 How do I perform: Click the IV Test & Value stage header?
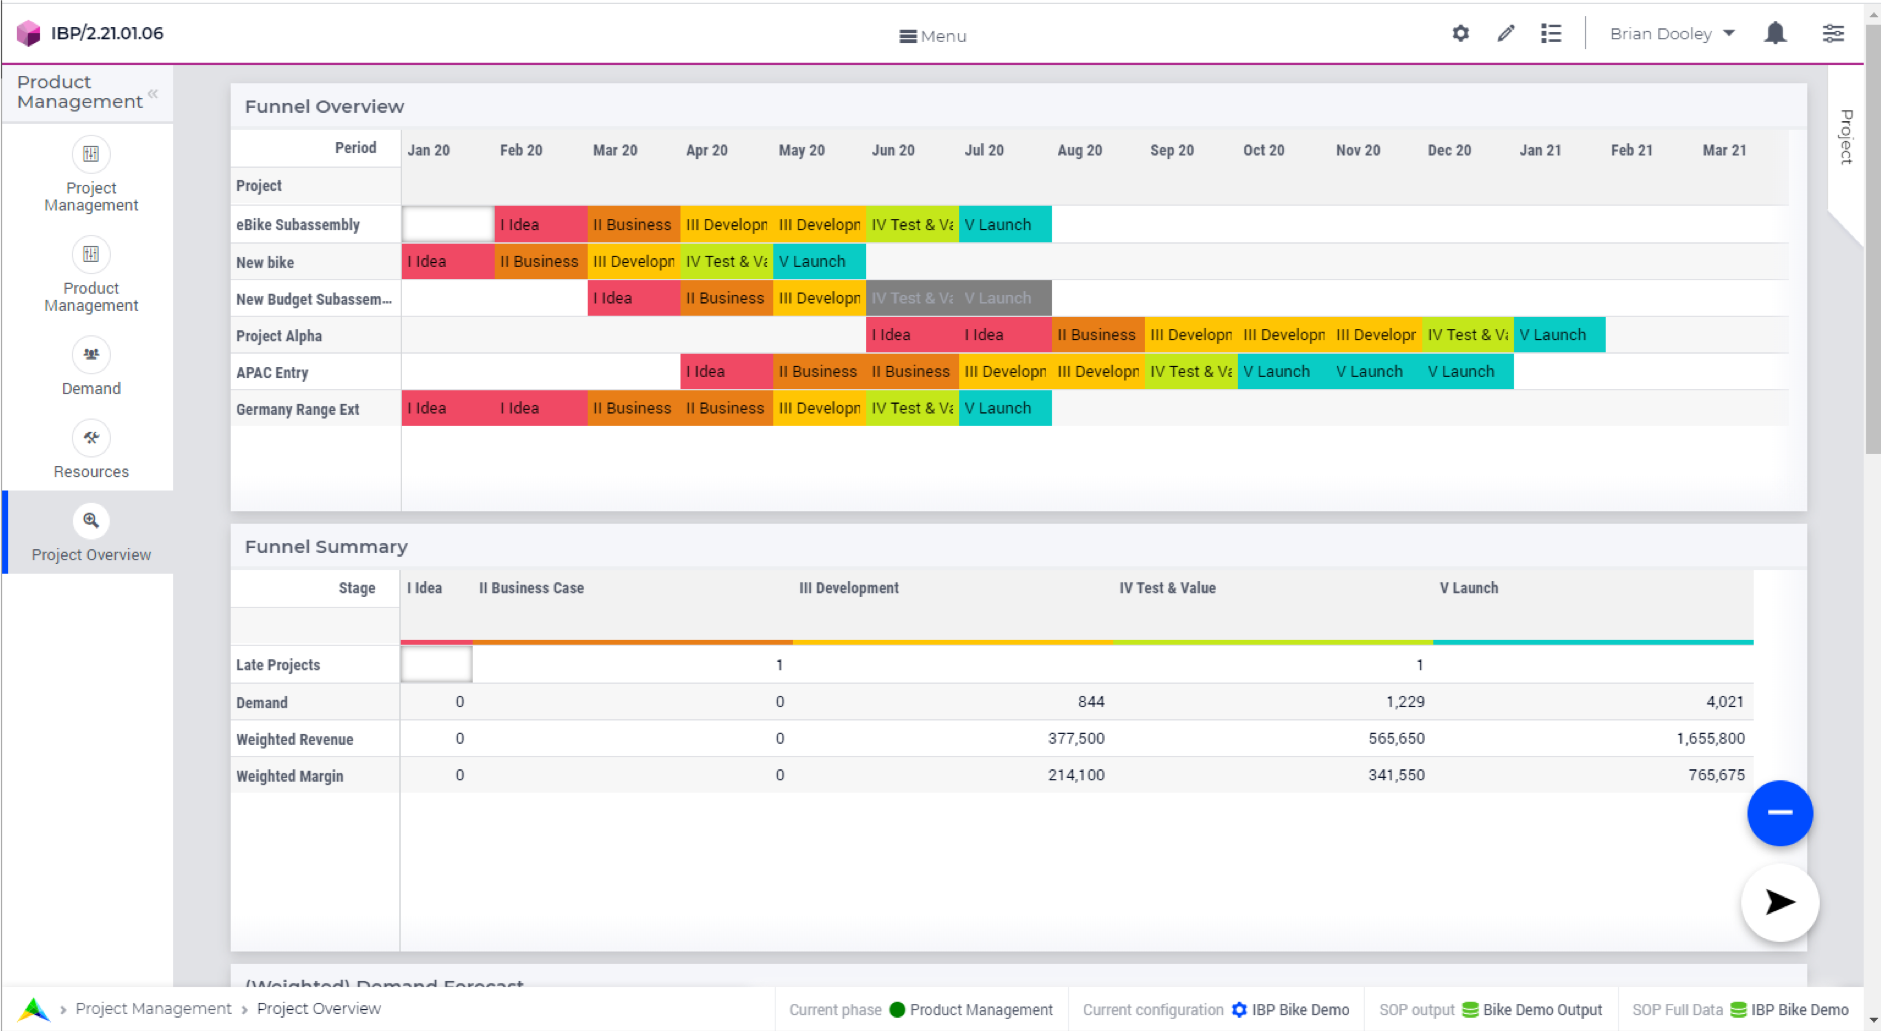1167,588
